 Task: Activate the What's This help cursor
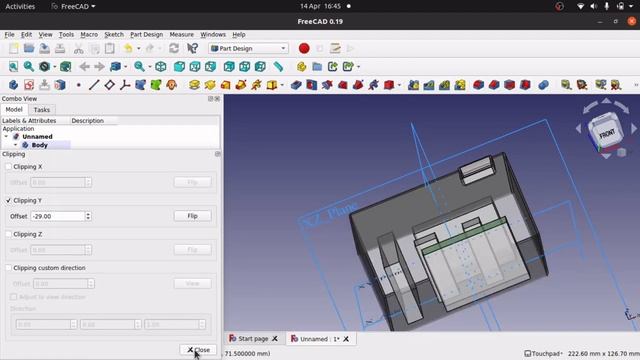(192, 49)
